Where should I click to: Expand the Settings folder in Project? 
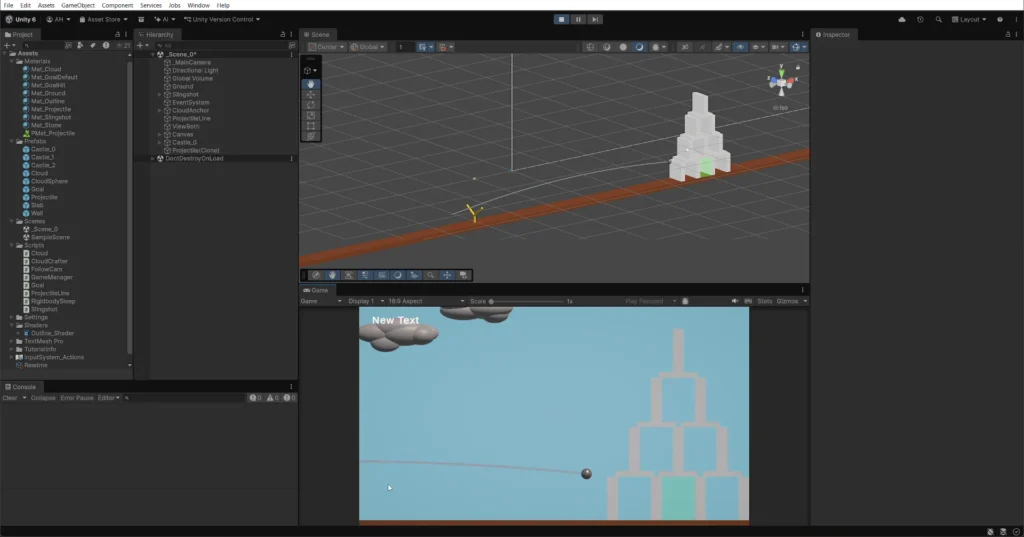tap(12, 317)
